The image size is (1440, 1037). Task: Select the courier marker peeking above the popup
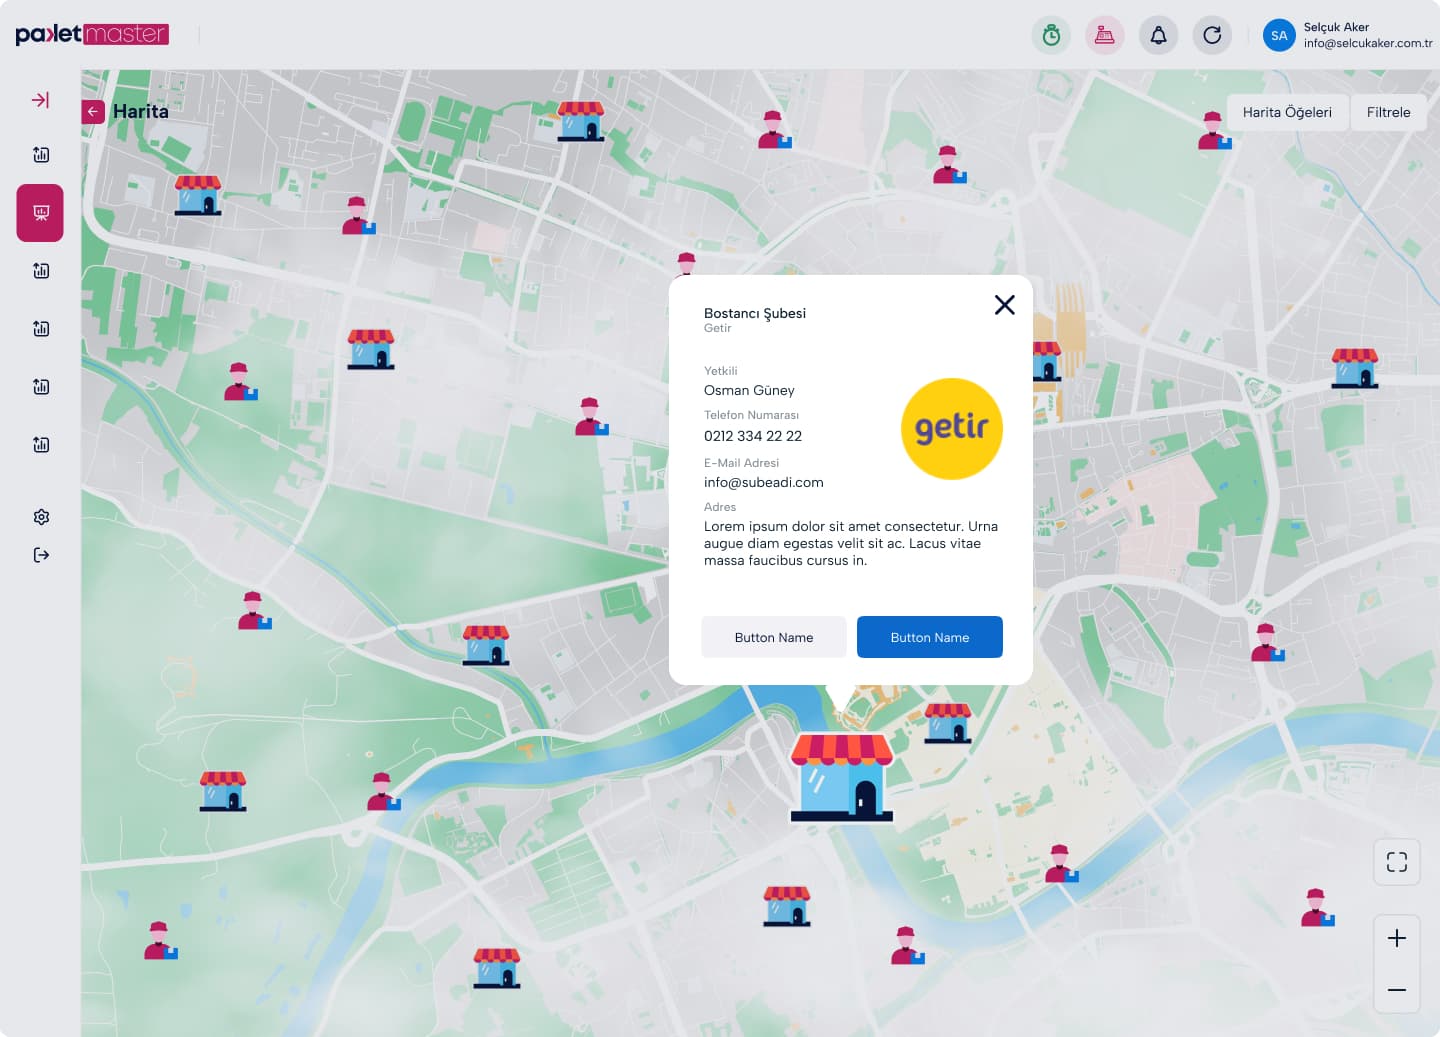click(x=686, y=263)
